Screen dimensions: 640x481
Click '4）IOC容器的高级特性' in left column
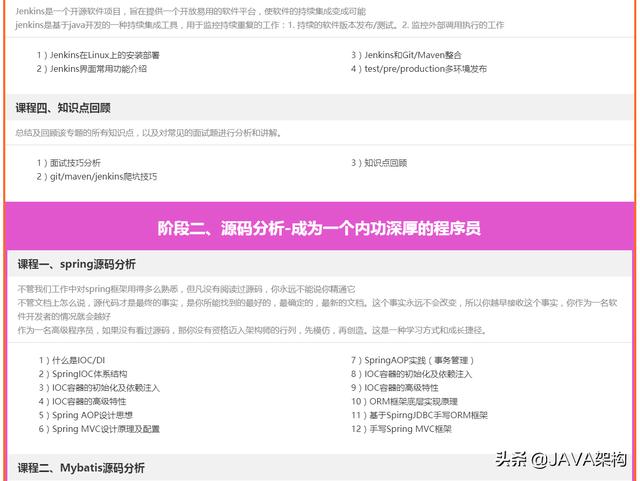(82, 401)
